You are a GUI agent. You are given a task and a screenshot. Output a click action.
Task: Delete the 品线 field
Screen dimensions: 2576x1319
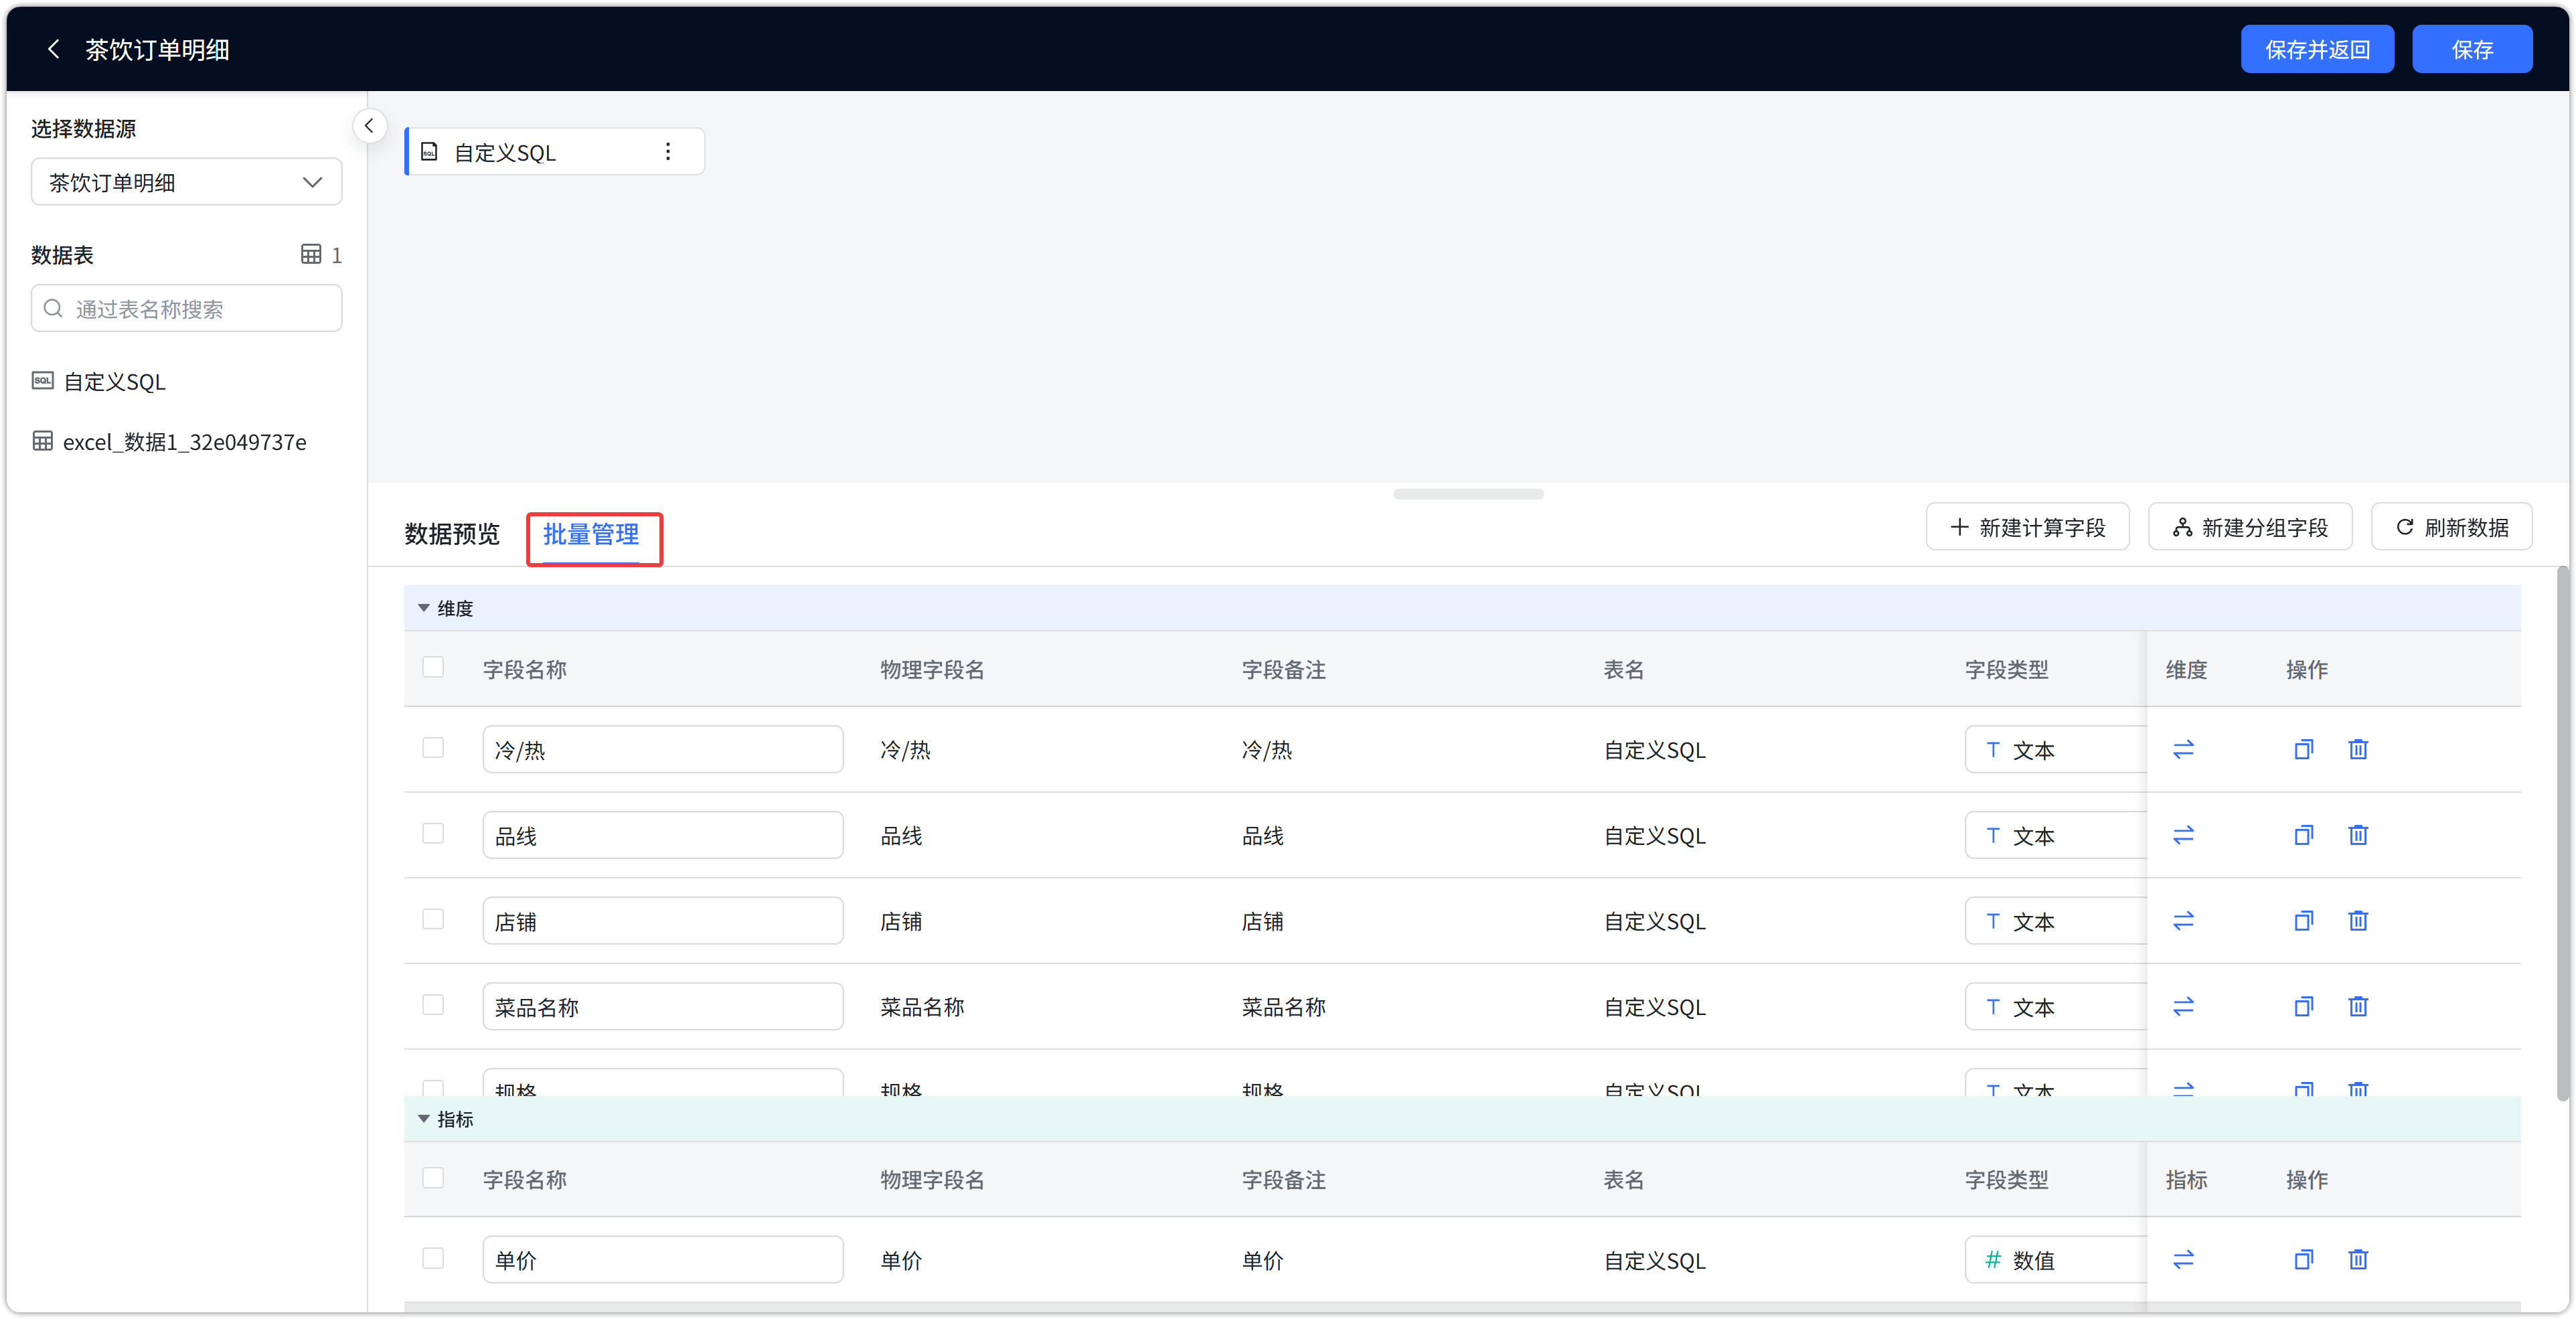2358,835
